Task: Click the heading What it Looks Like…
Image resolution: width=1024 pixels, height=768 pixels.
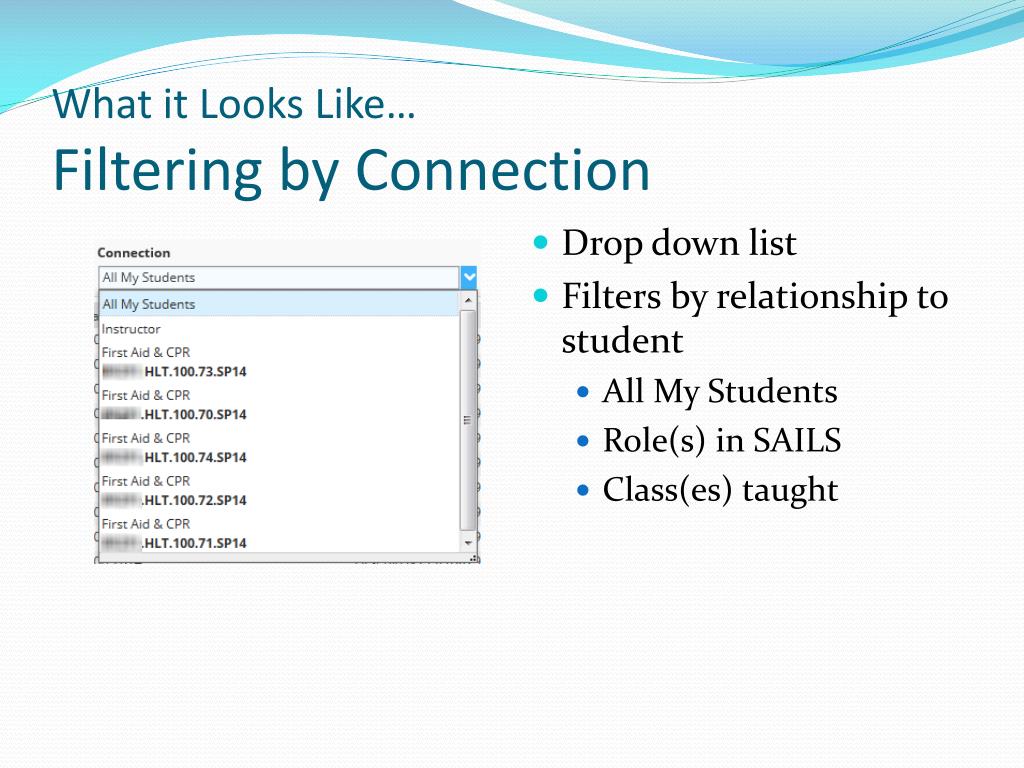Action: (x=234, y=104)
